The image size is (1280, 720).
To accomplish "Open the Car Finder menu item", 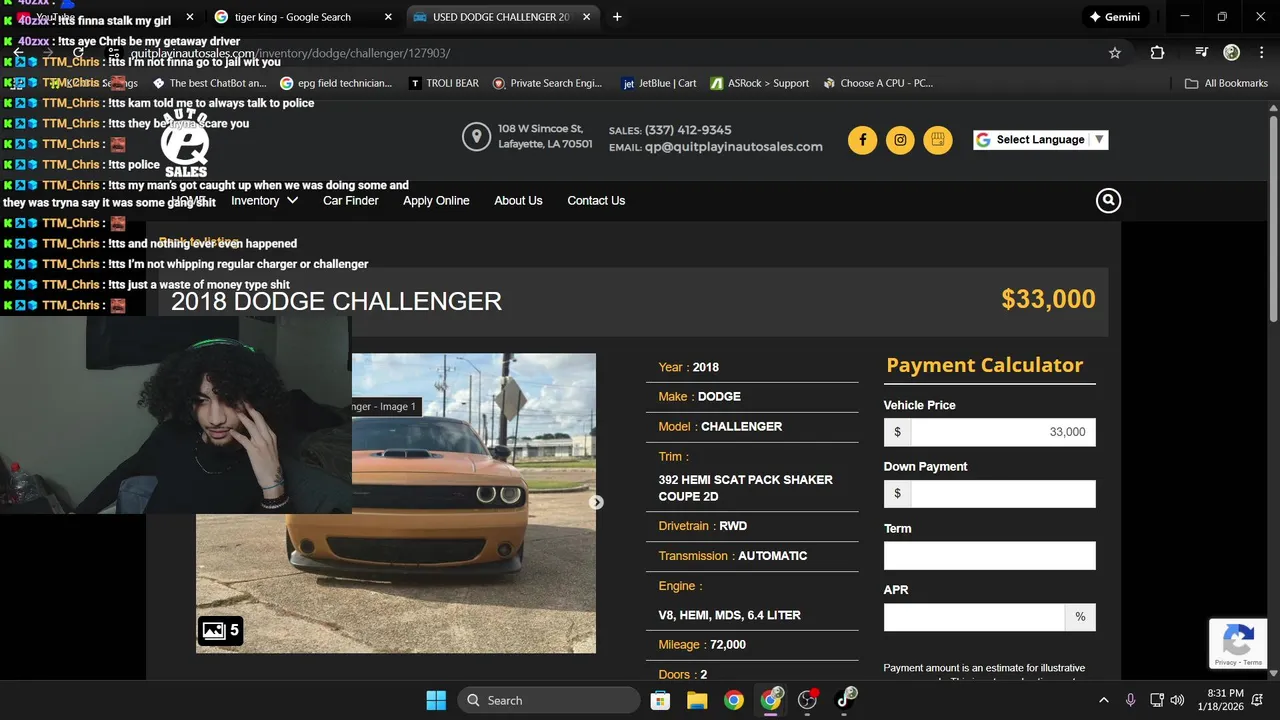I will pos(351,201).
